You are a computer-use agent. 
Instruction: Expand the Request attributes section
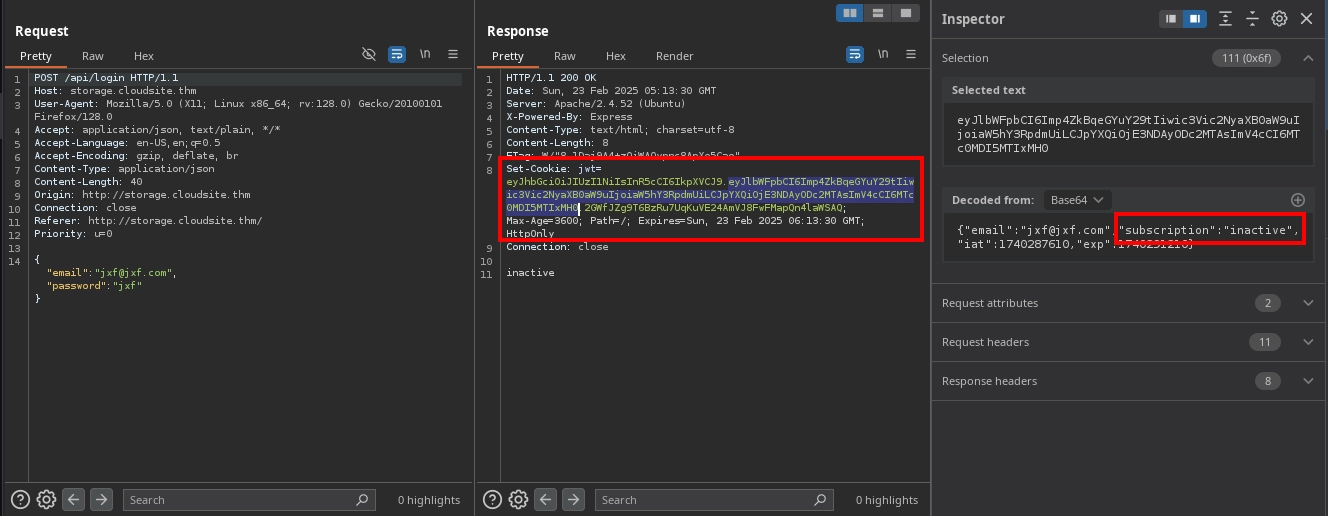(1307, 303)
